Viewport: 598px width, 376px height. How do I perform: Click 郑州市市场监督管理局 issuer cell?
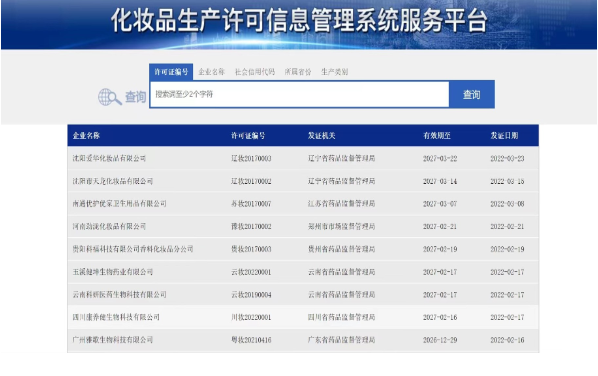tap(341, 227)
